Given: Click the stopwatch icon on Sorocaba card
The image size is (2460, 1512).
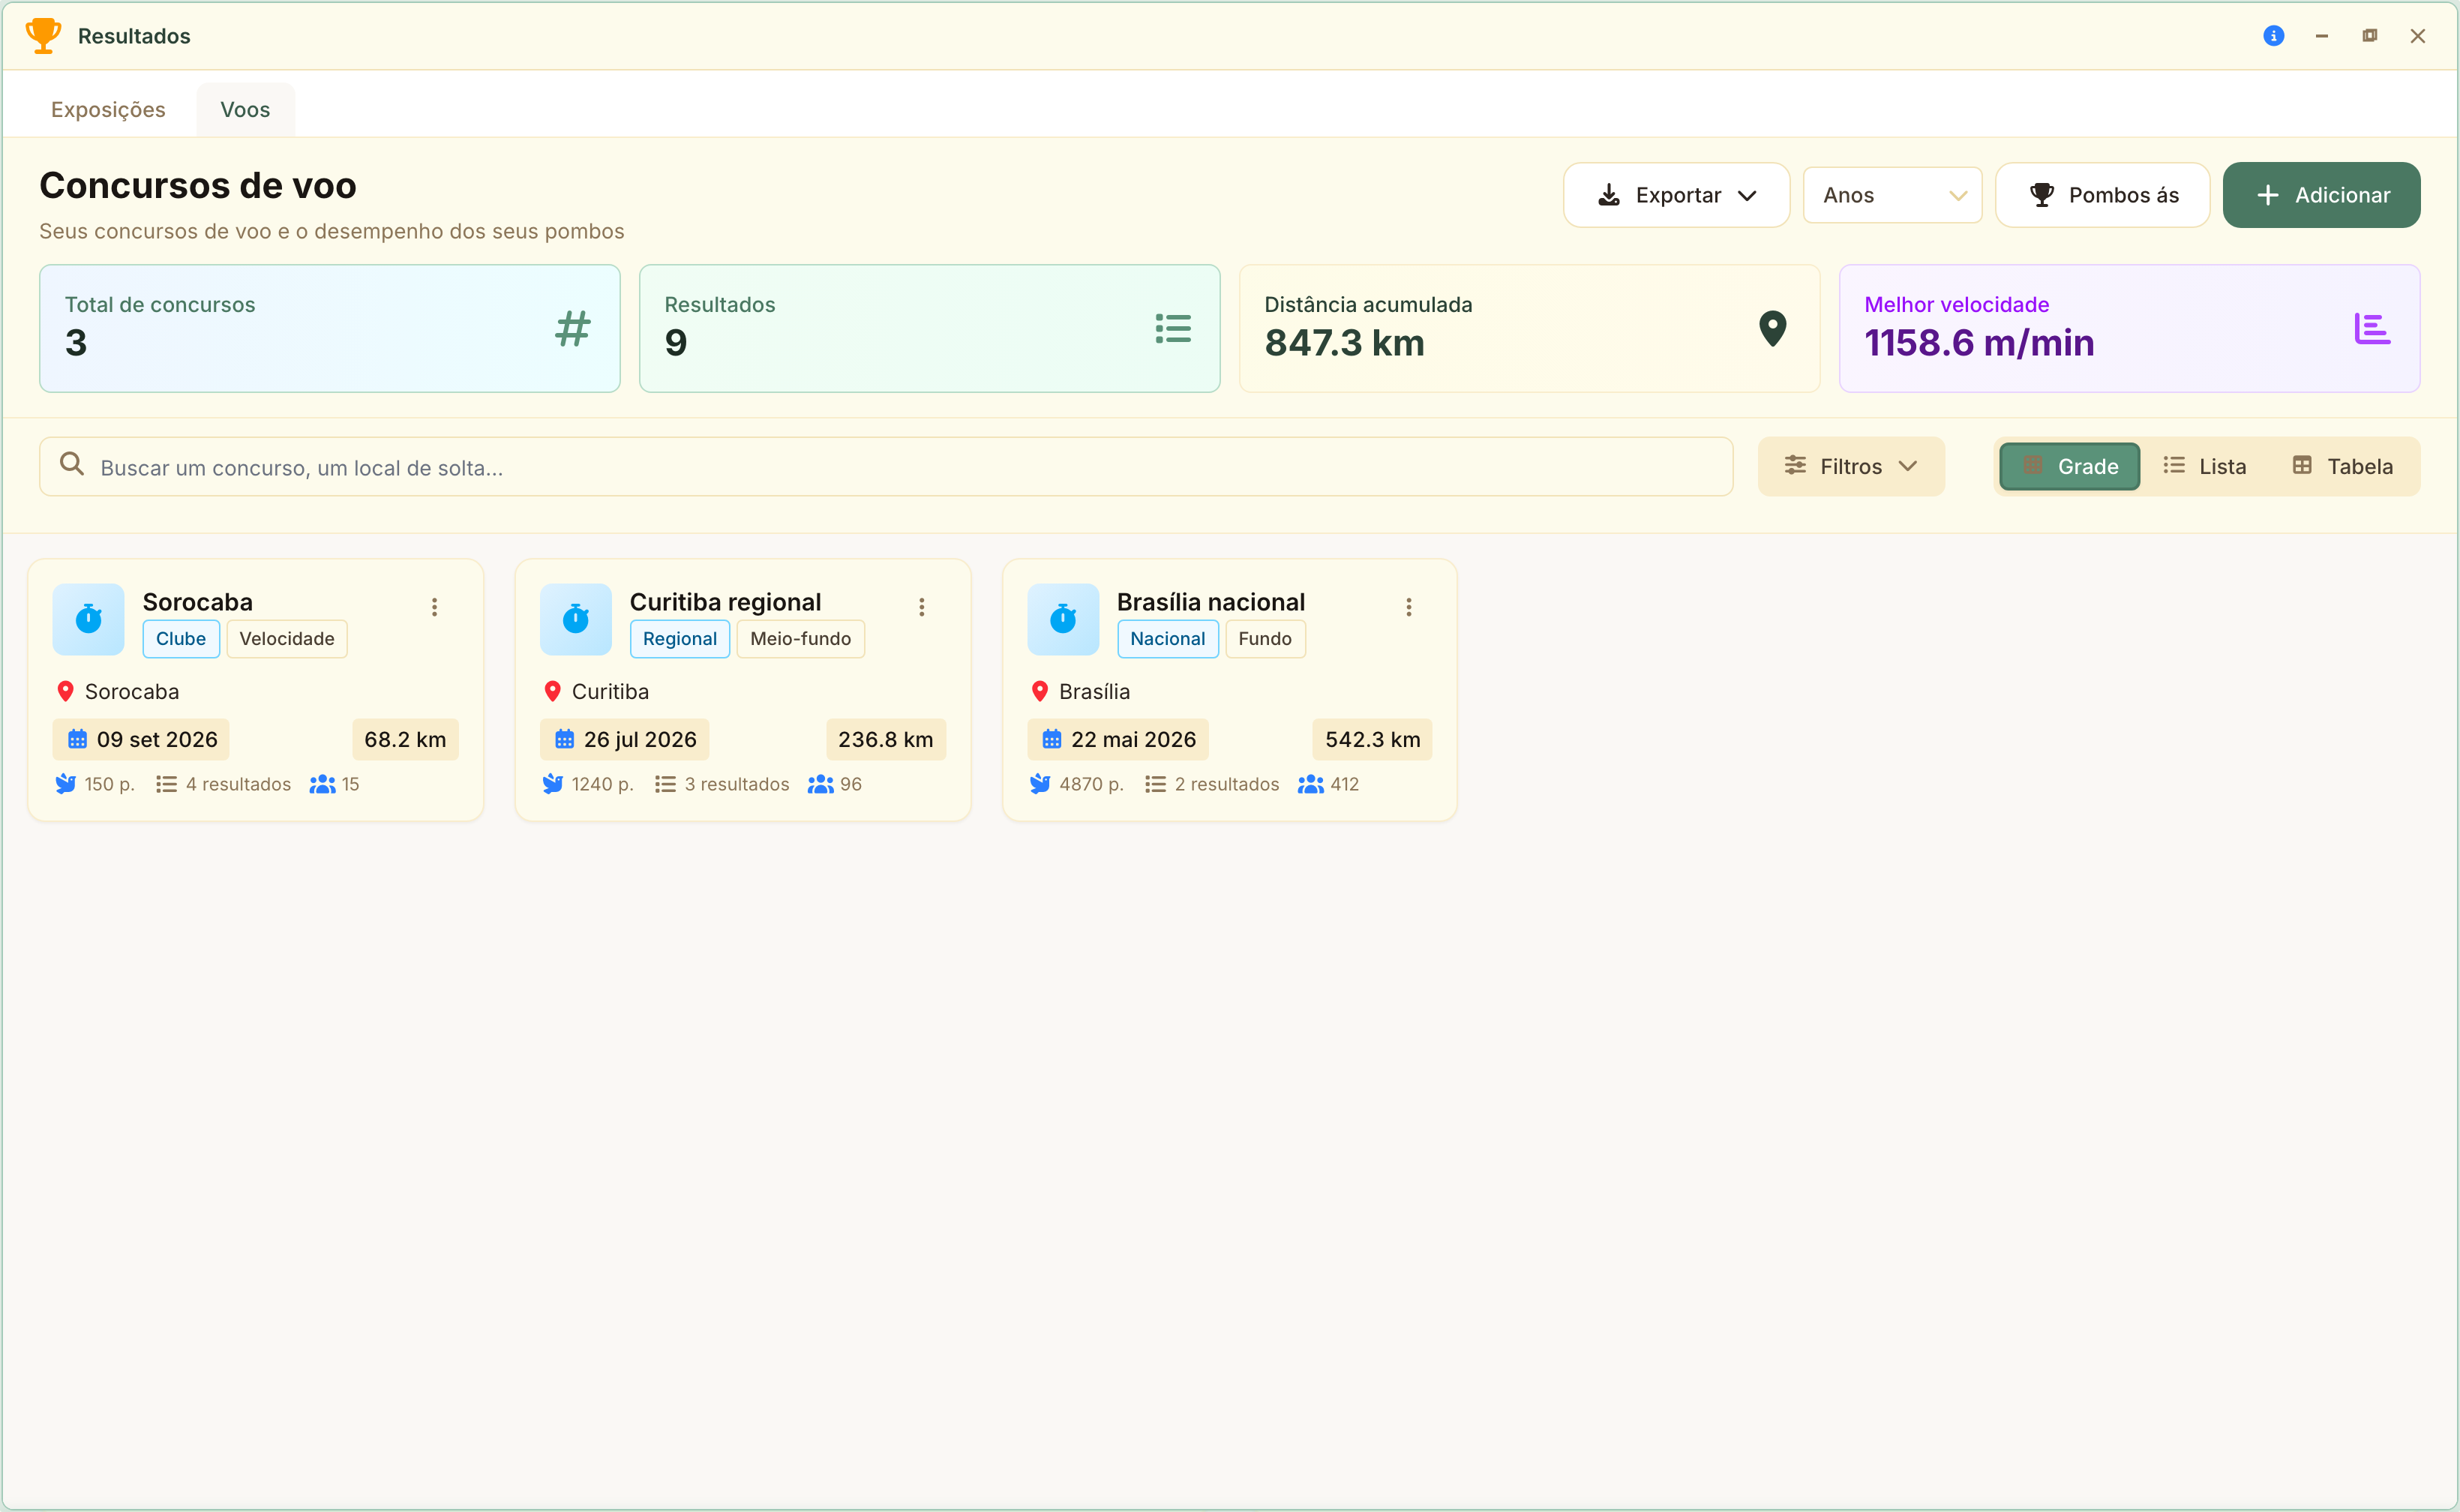Looking at the screenshot, I should point(88,619).
